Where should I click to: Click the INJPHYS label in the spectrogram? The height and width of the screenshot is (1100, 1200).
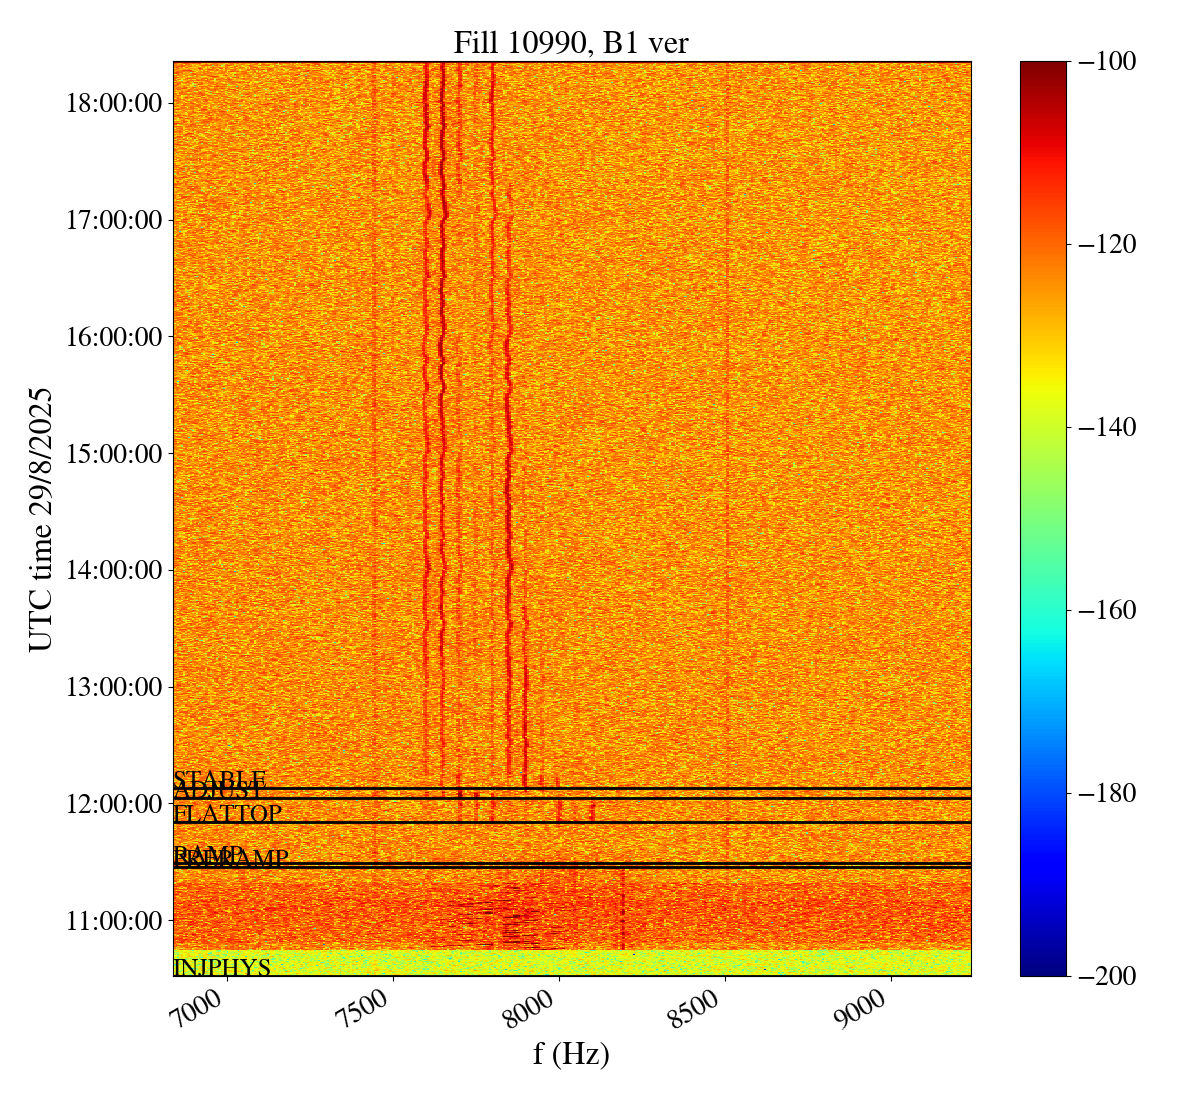coord(222,967)
